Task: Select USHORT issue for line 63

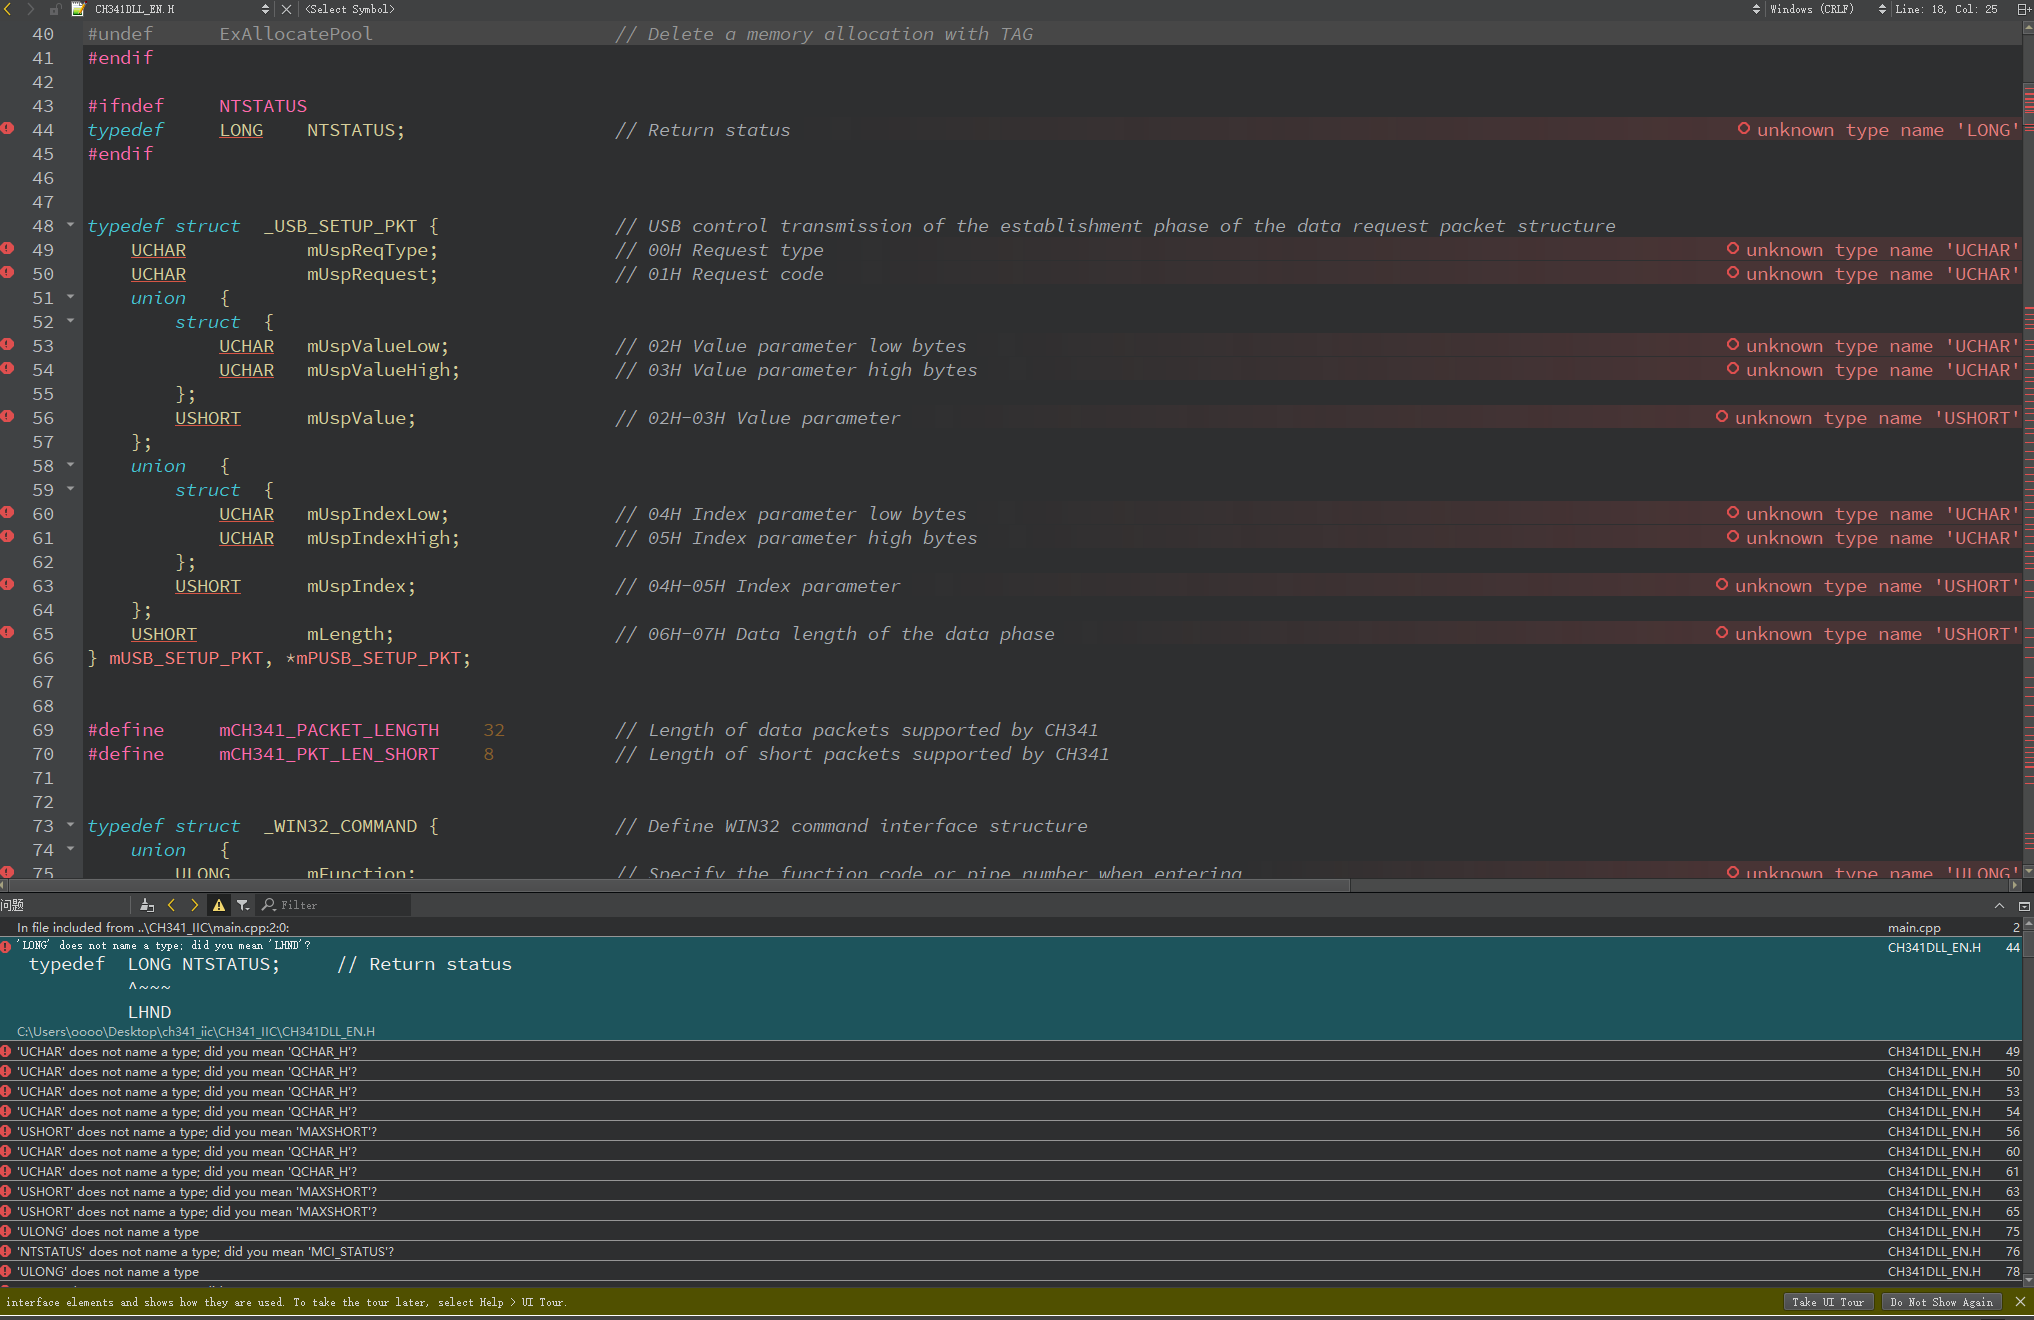Action: pyautogui.click(x=1010, y=1191)
